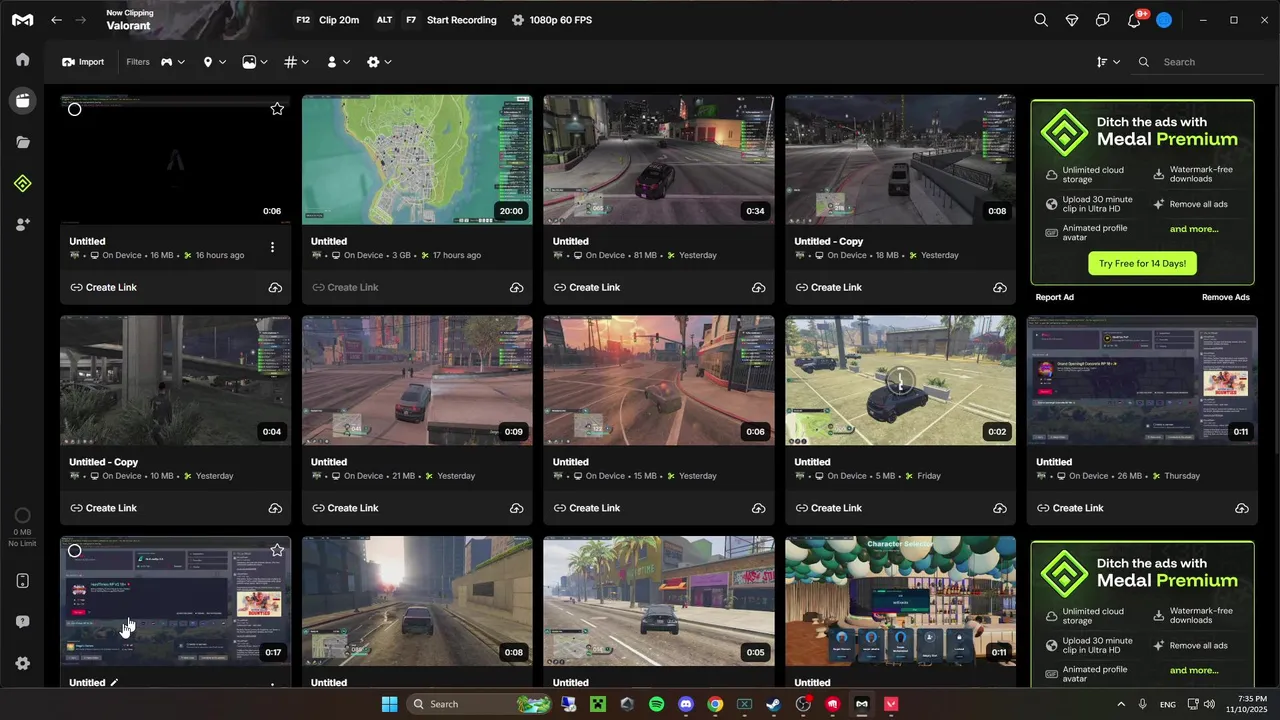Open the sort order dropdown
This screenshot has width=1280, height=720.
click(1108, 62)
